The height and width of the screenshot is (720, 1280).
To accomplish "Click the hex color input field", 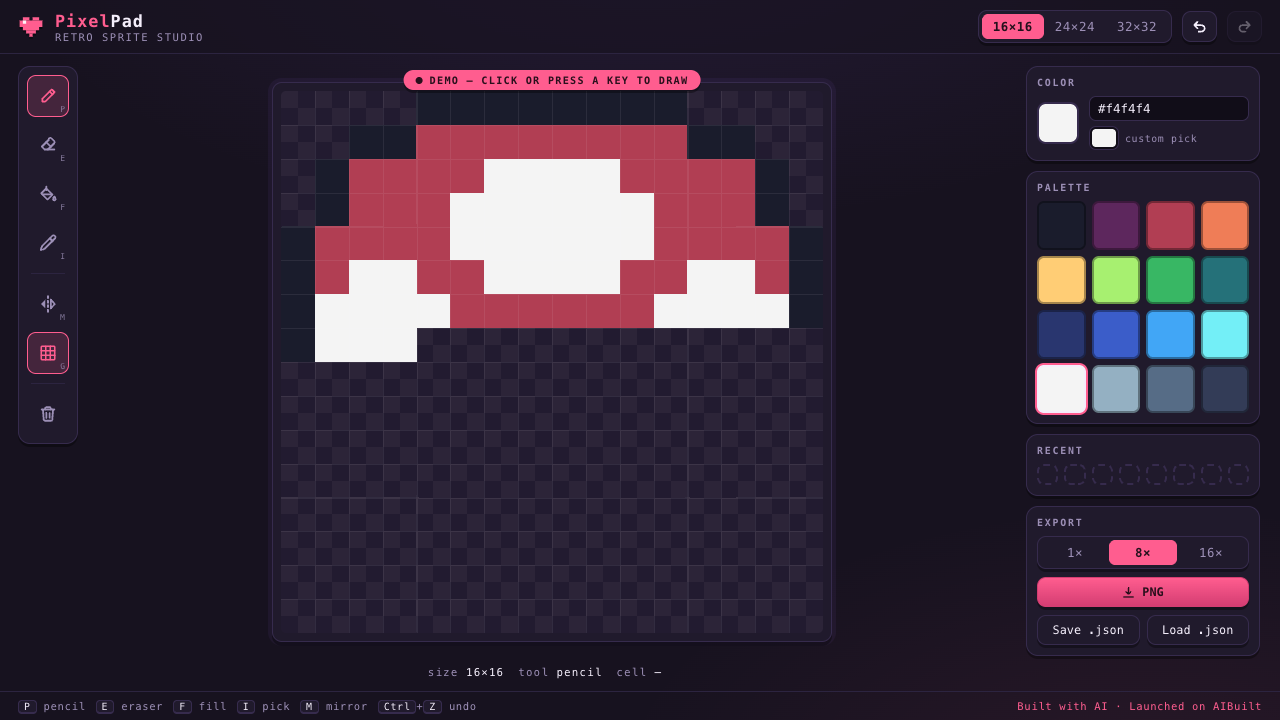I will pos(1169,109).
